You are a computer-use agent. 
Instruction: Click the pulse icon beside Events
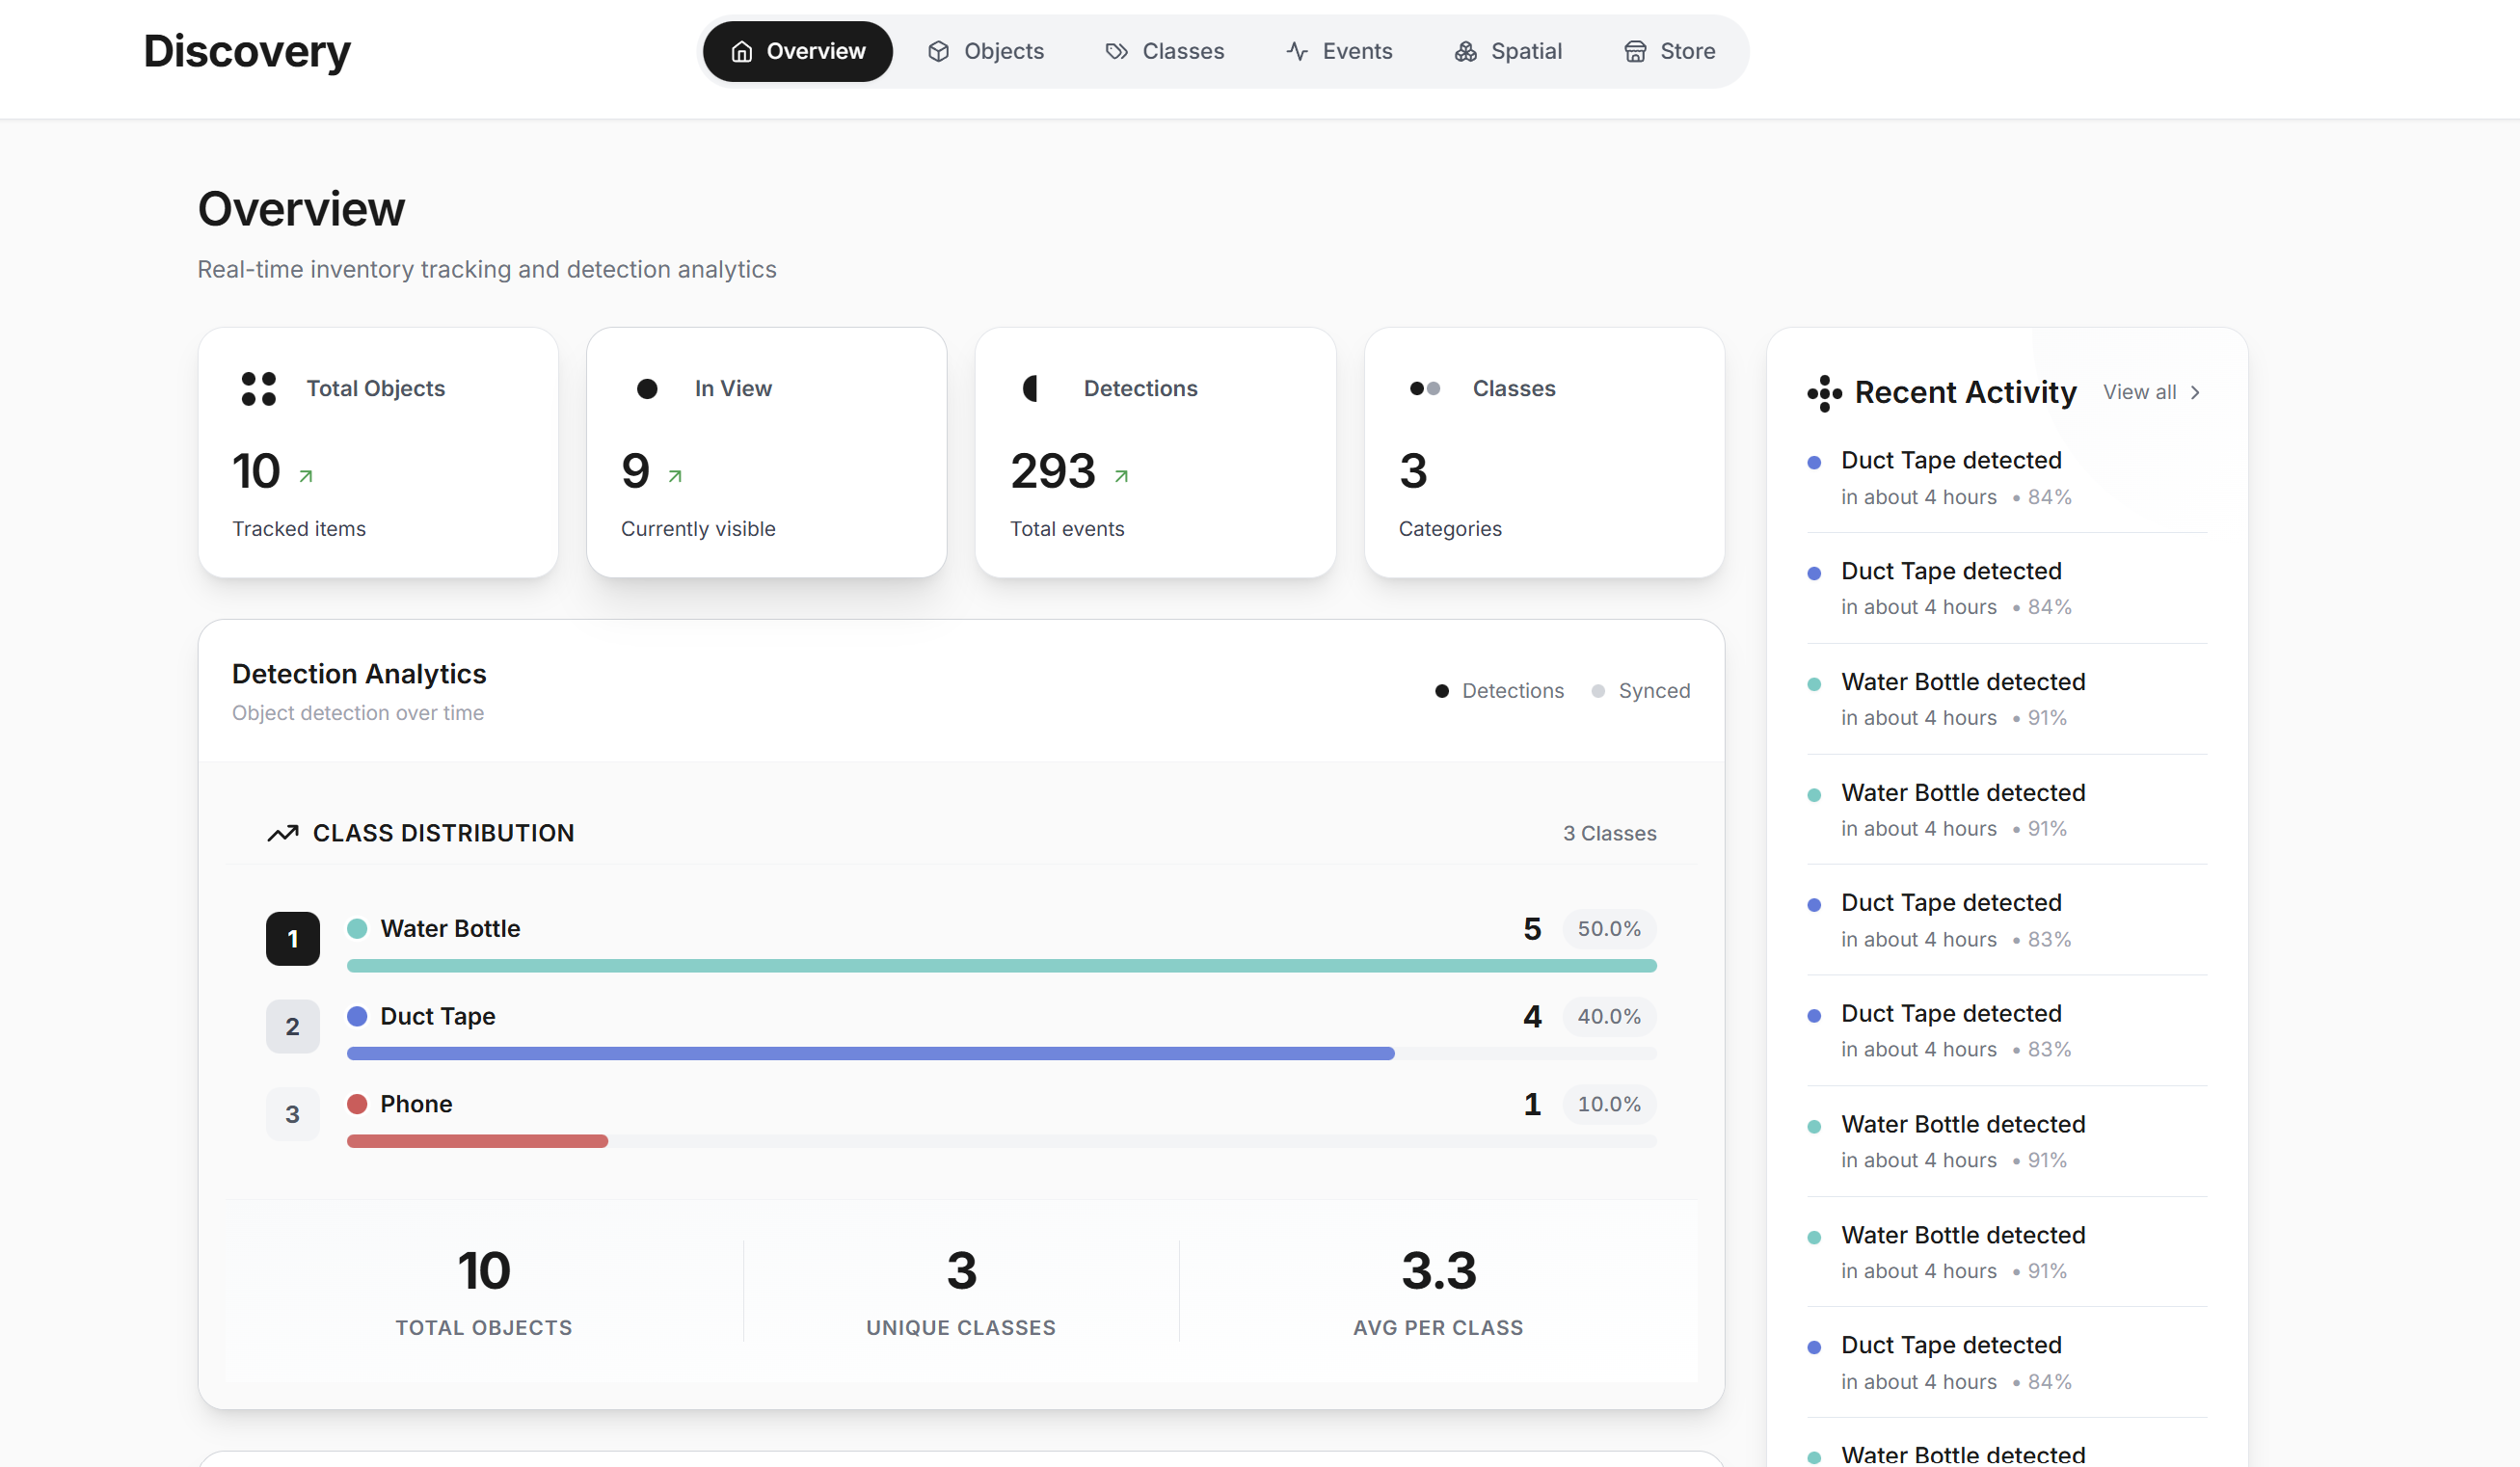[1296, 51]
